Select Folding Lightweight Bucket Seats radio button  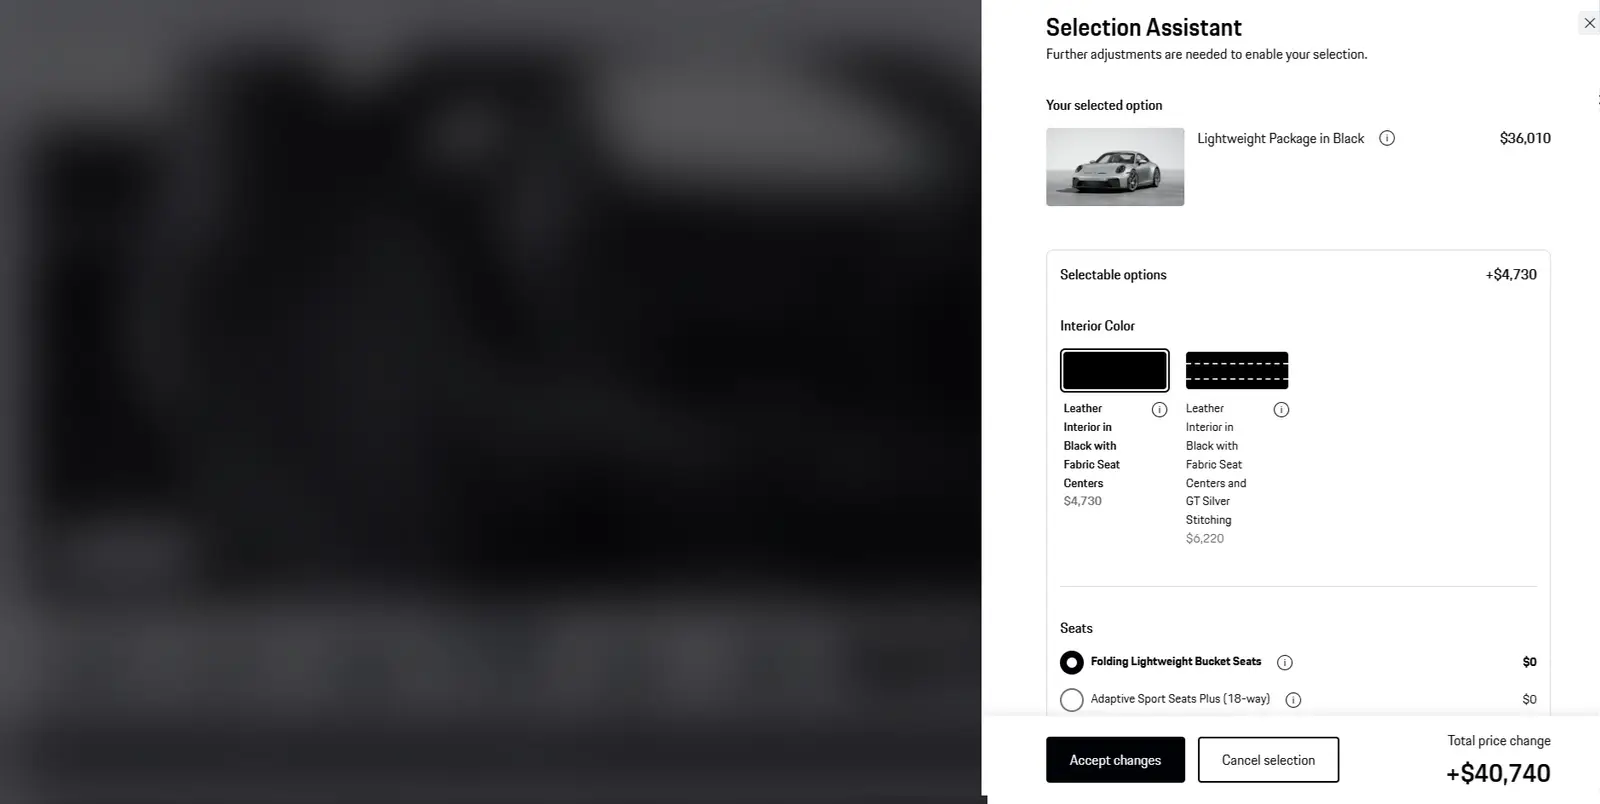click(1071, 662)
